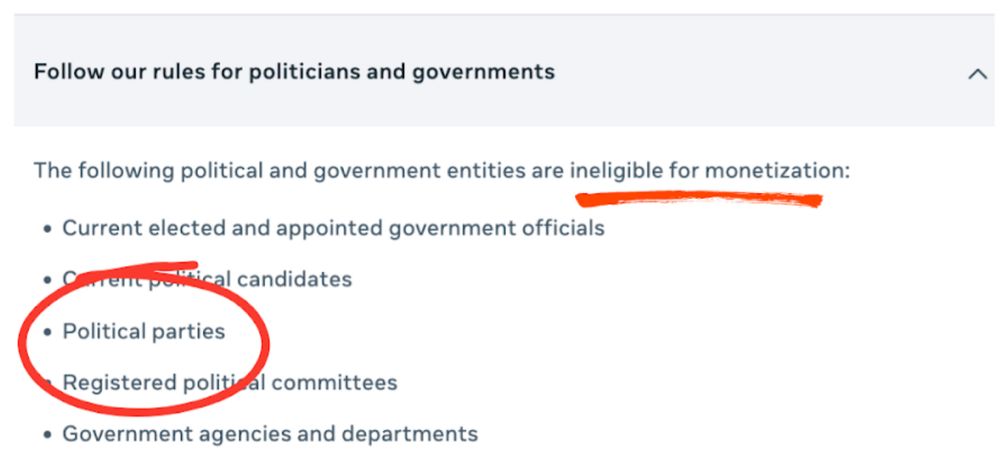Select 'Current elected and appointed government officials' item
This screenshot has height=473, width=1000.
click(x=333, y=228)
